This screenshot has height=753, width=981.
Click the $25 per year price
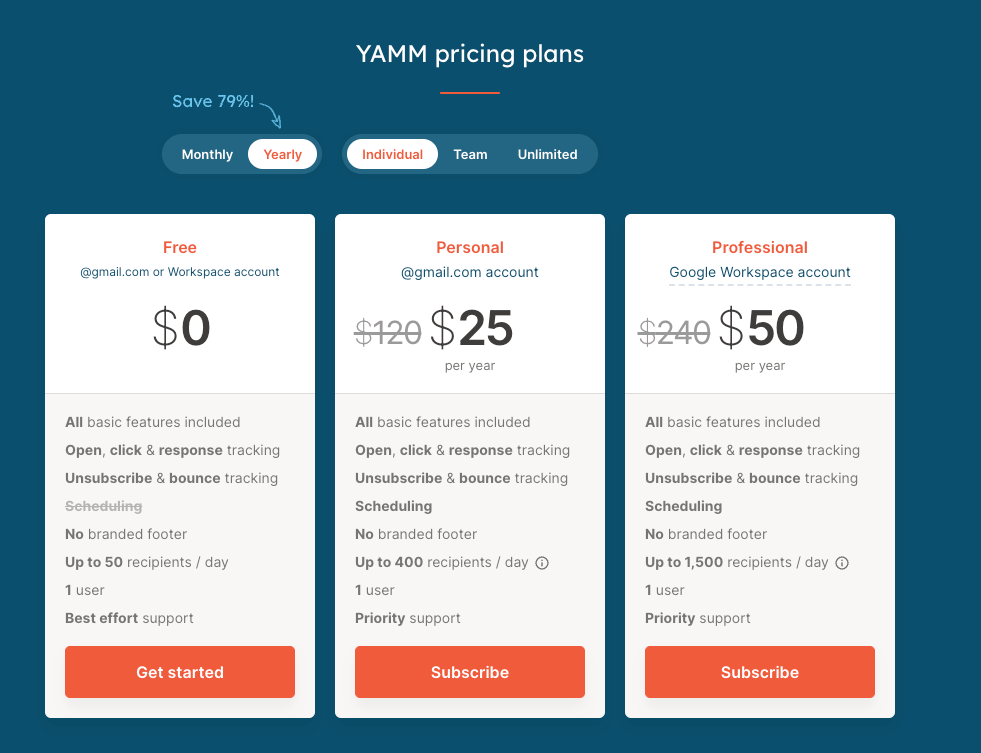pyautogui.click(x=472, y=329)
